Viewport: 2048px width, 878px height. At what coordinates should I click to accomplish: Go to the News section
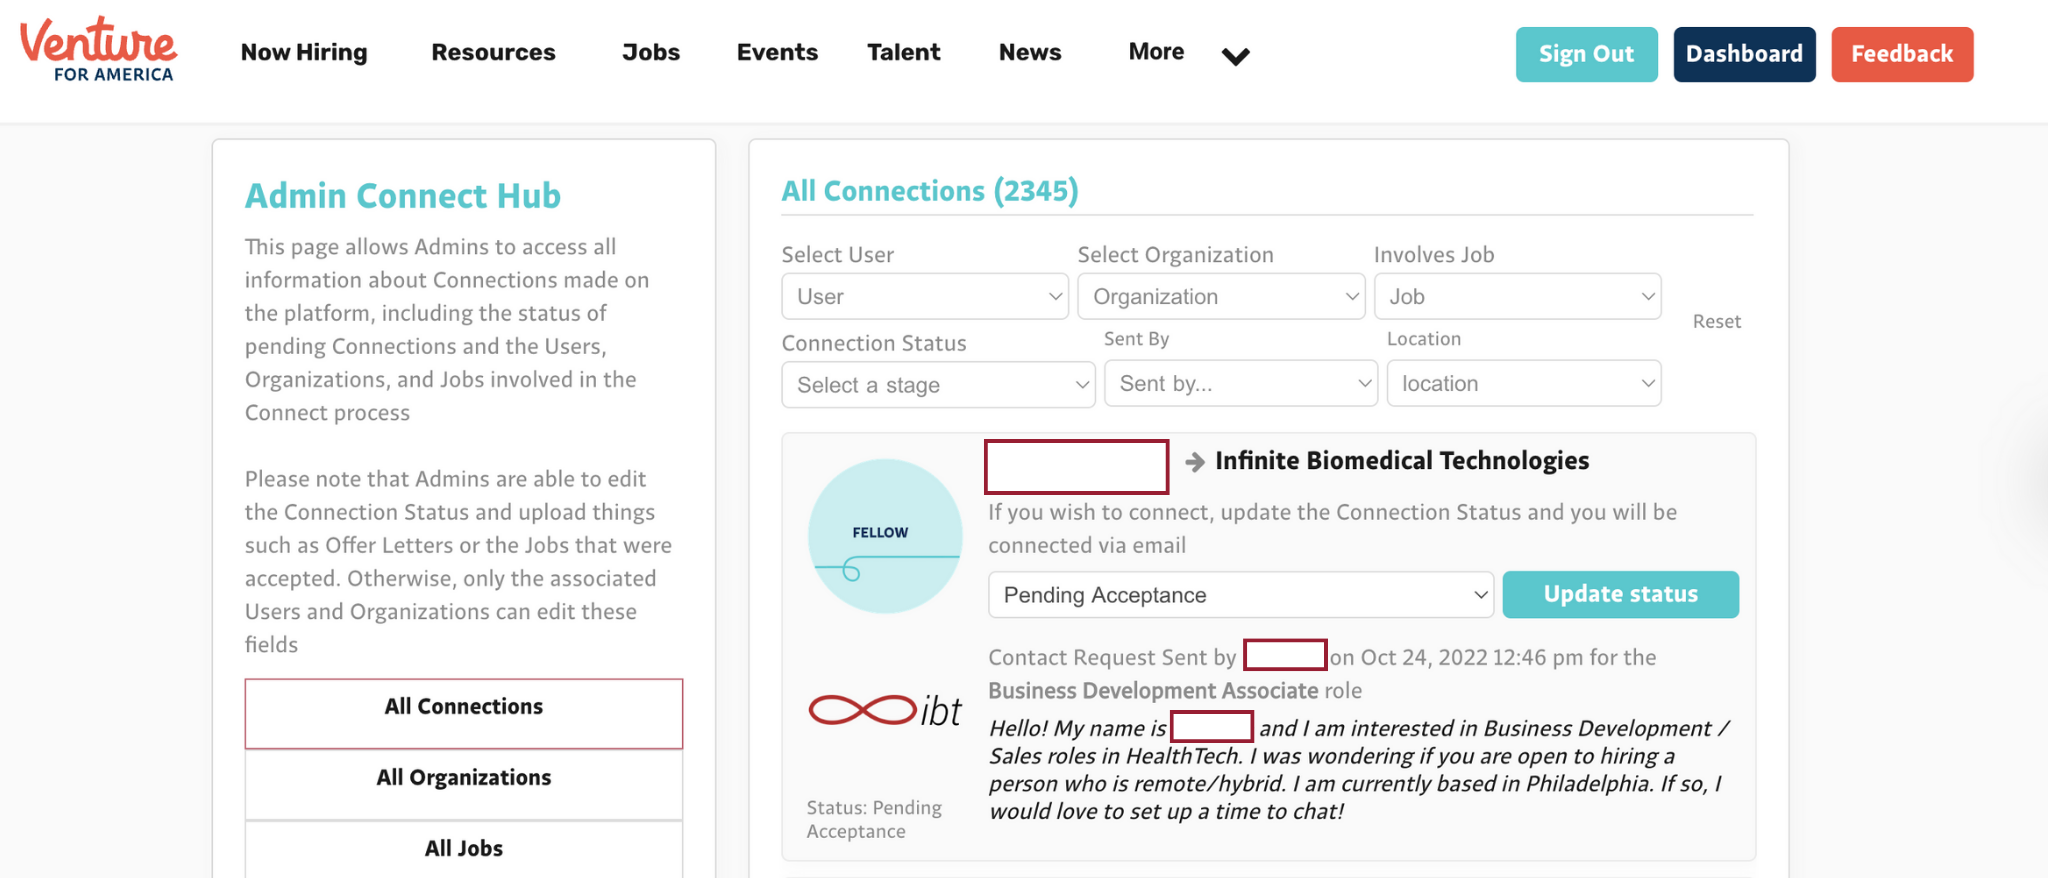click(1030, 52)
